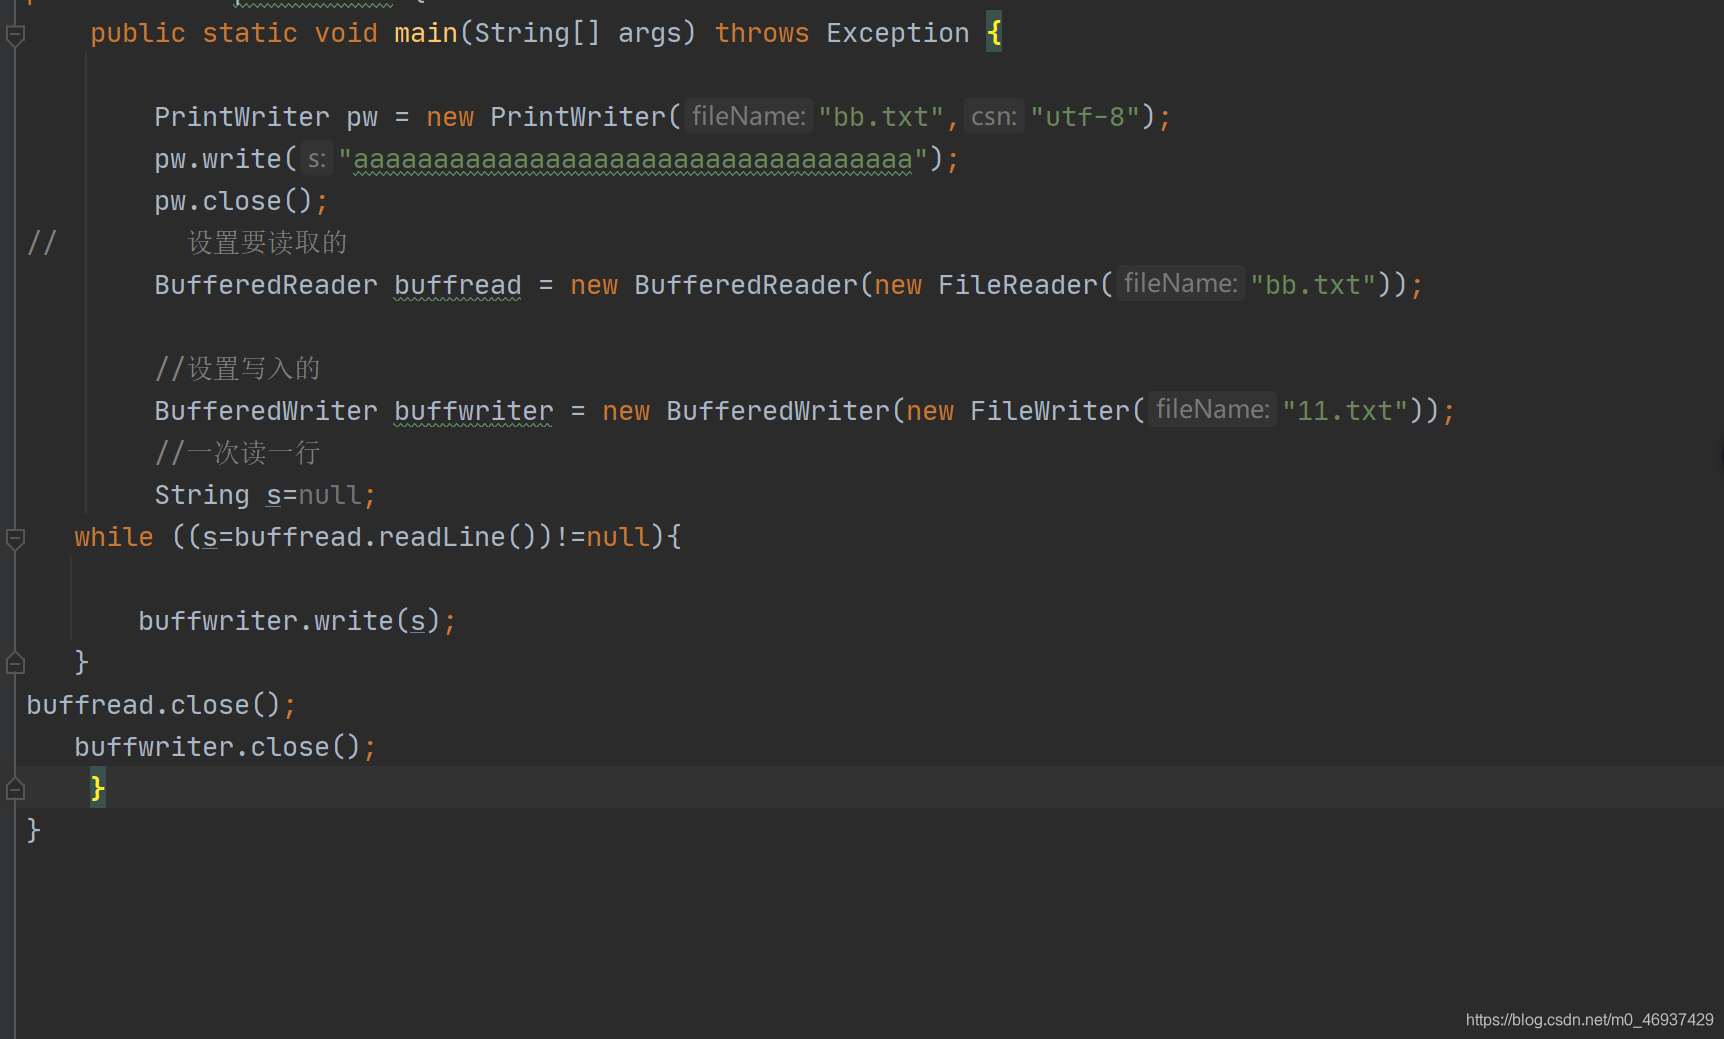The width and height of the screenshot is (1724, 1039).
Task: Click 'PrintWriter pw' declaration
Action: click(266, 117)
